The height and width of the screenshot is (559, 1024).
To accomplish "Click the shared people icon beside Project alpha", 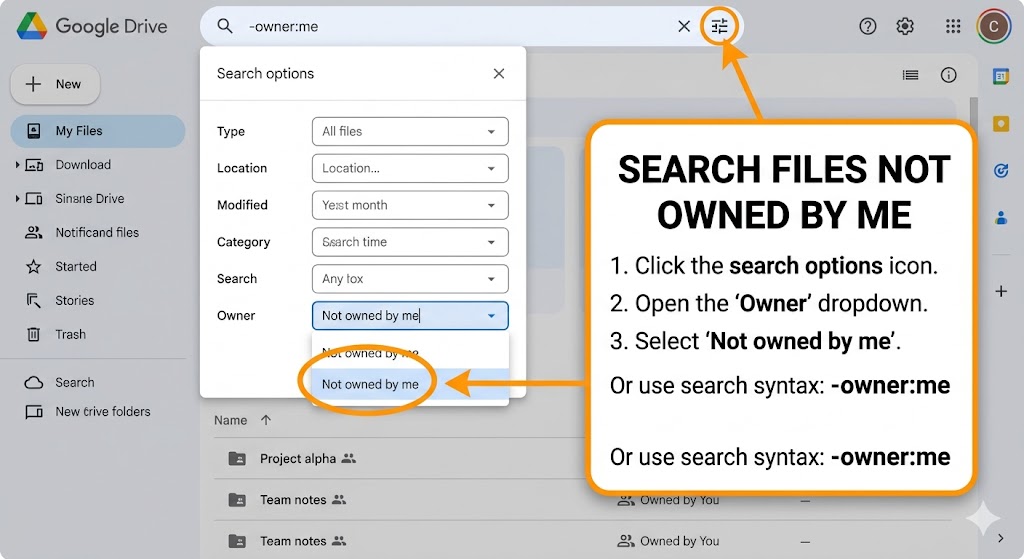I will coord(349,458).
